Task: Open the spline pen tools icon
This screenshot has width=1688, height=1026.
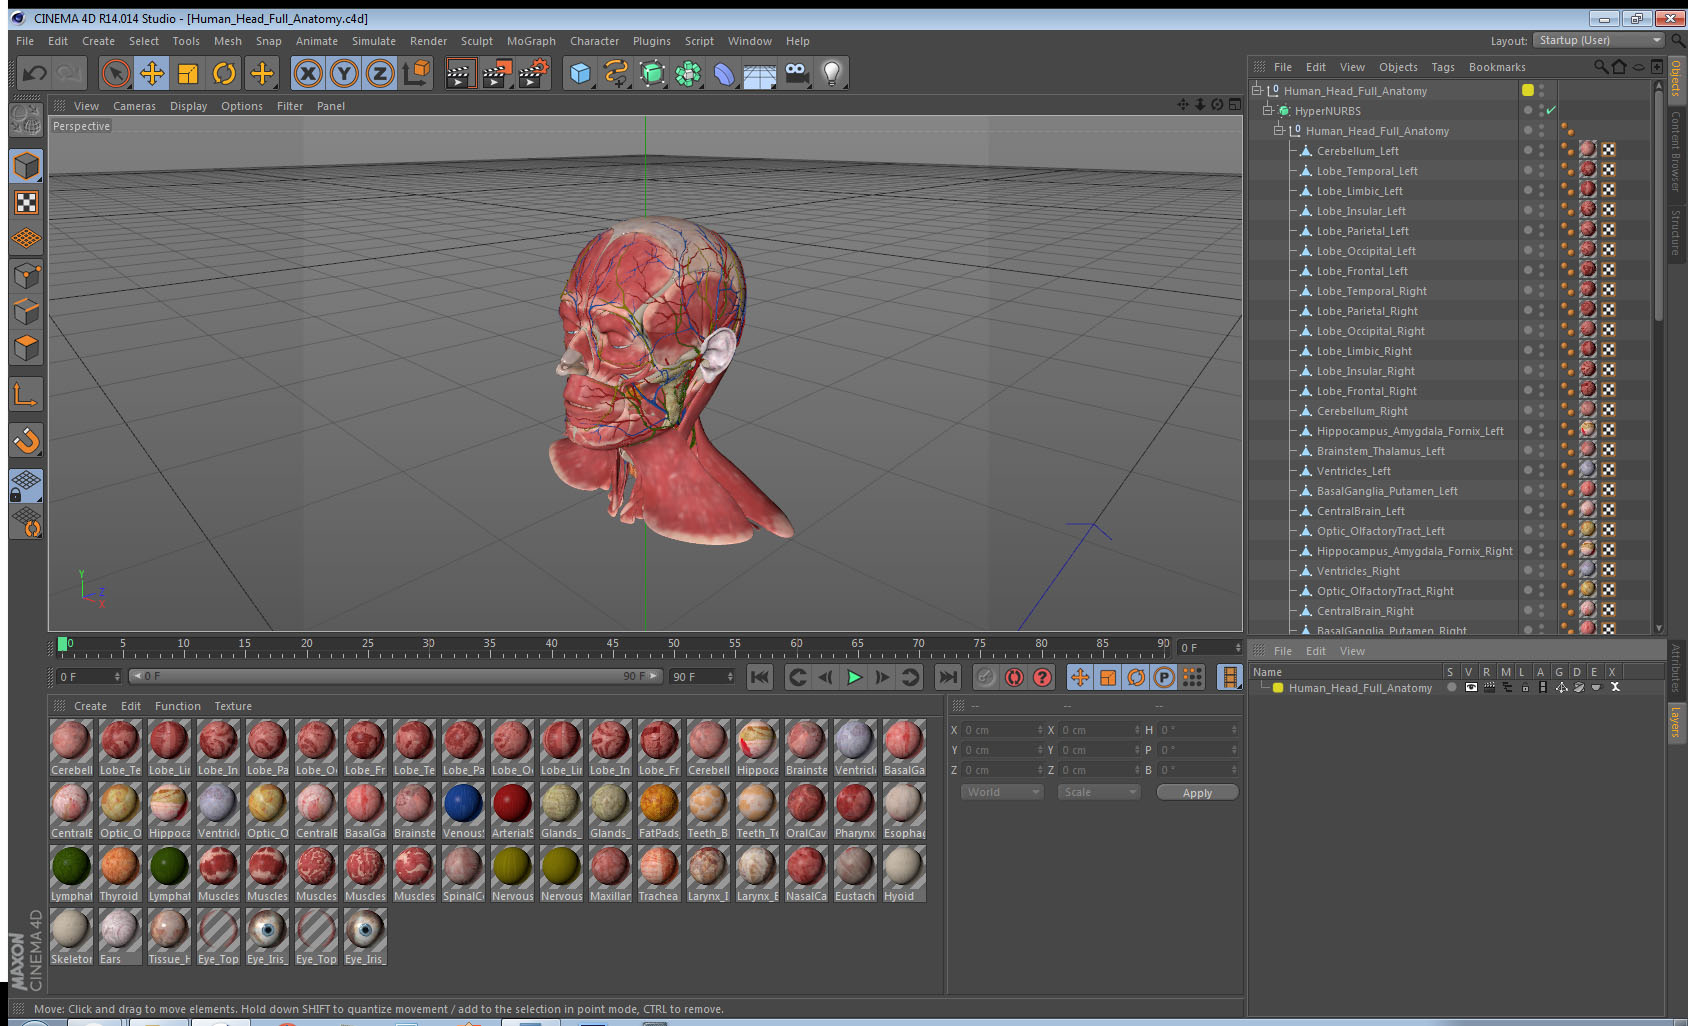Action: (x=616, y=73)
